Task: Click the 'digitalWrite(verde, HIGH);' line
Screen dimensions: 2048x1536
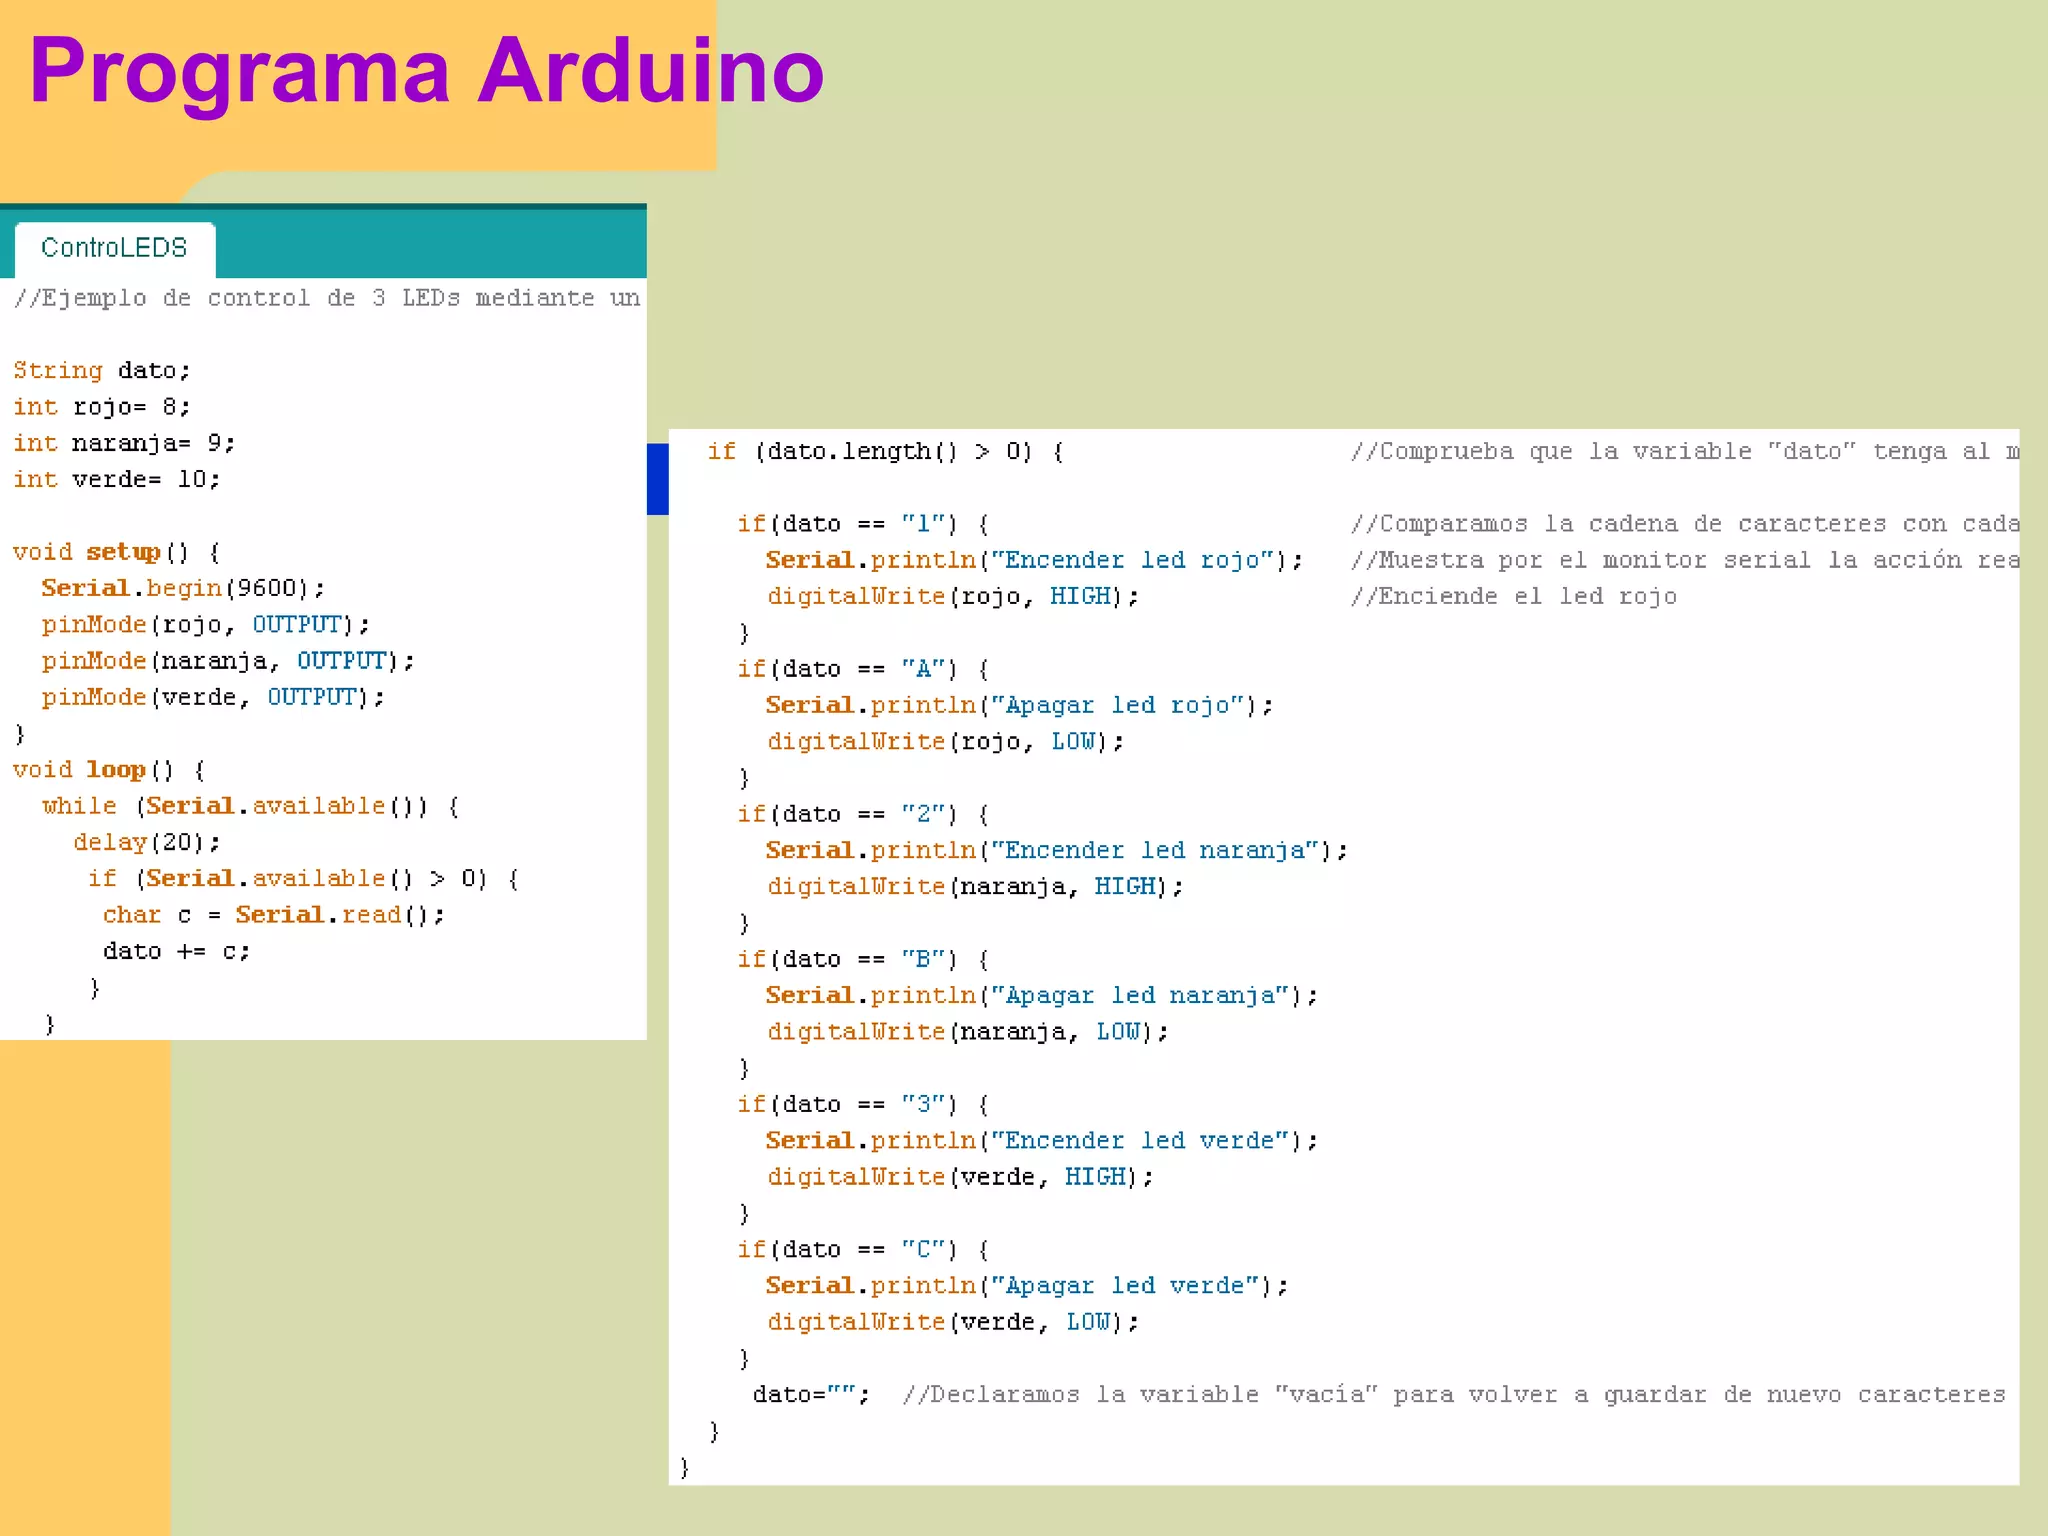Action: click(961, 1177)
